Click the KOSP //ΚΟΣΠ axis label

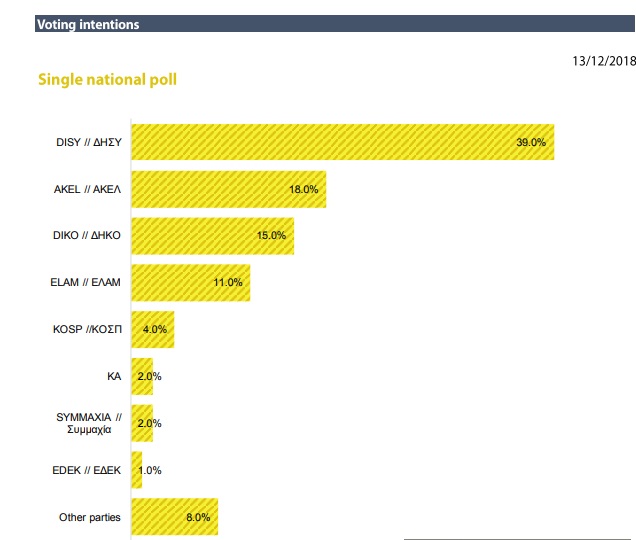(x=87, y=330)
